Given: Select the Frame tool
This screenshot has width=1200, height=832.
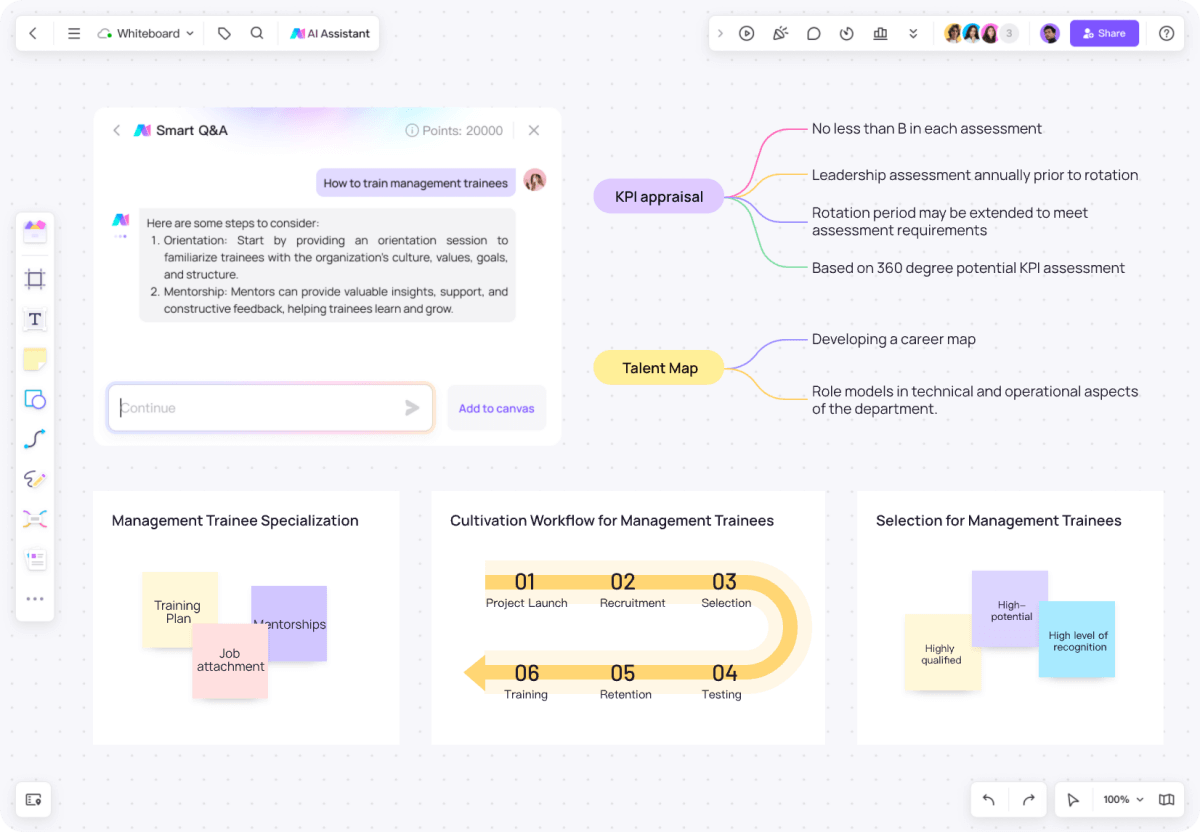Looking at the screenshot, I should [34, 279].
